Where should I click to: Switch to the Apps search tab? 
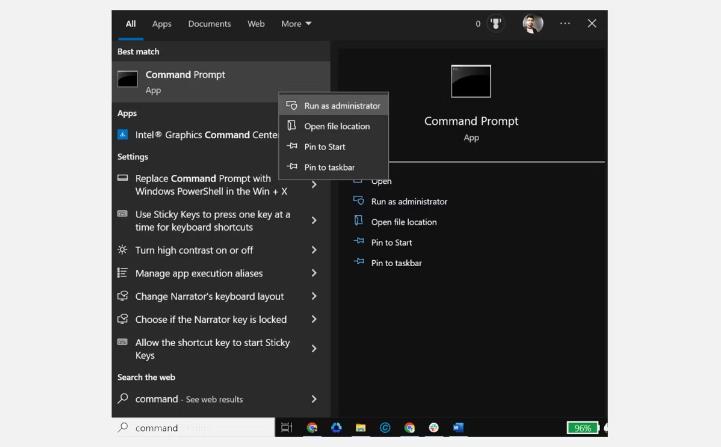161,24
